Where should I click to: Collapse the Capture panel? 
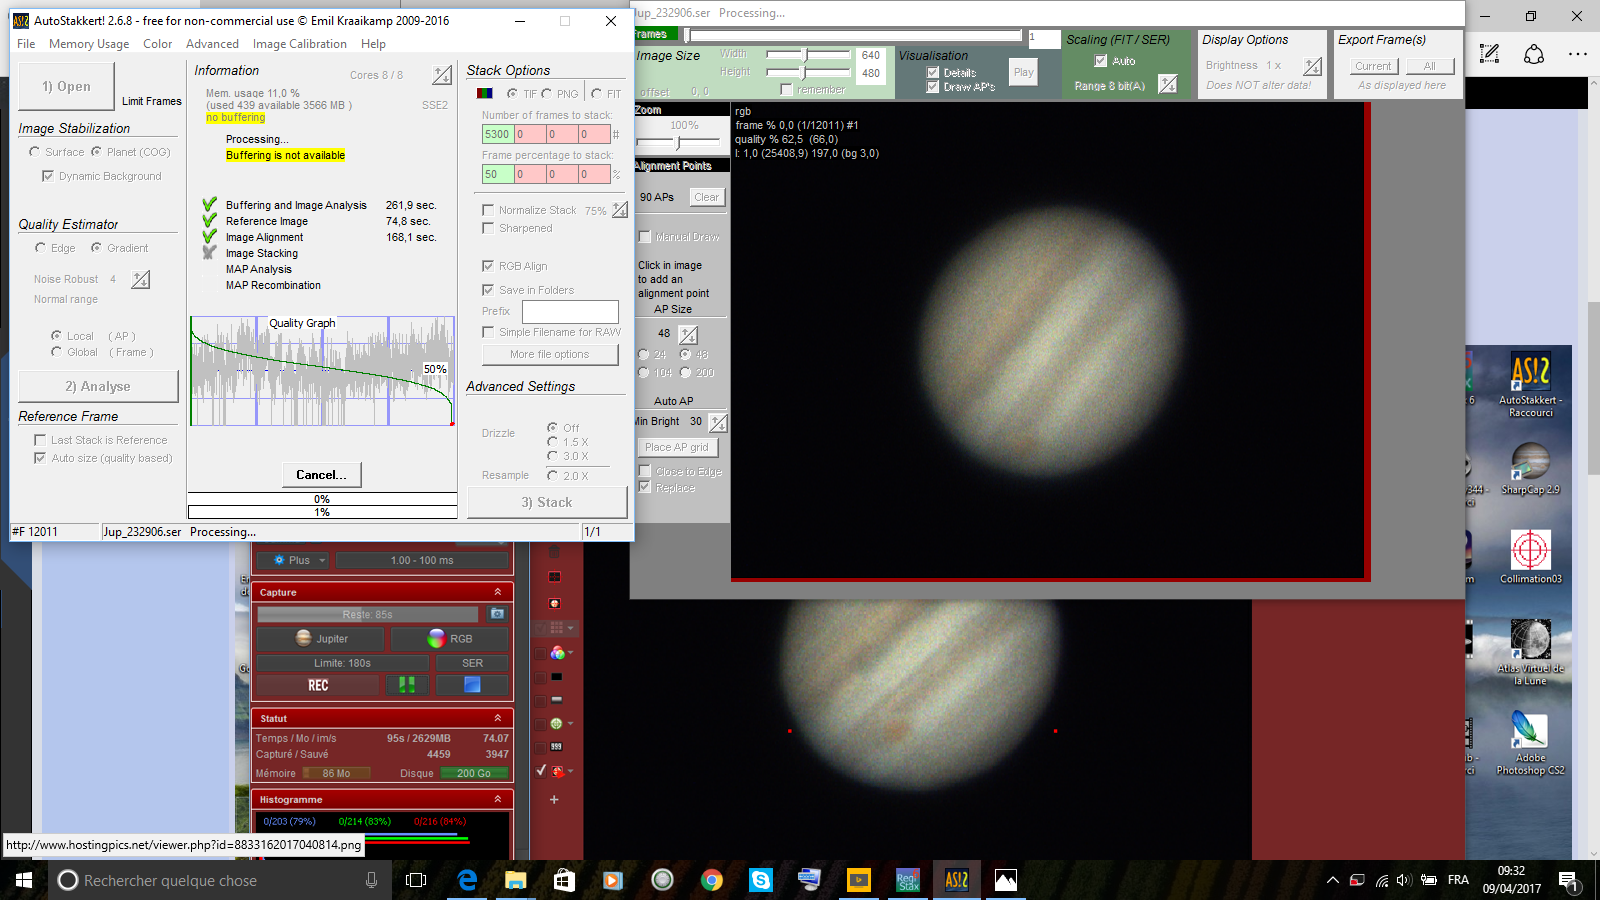click(x=497, y=592)
